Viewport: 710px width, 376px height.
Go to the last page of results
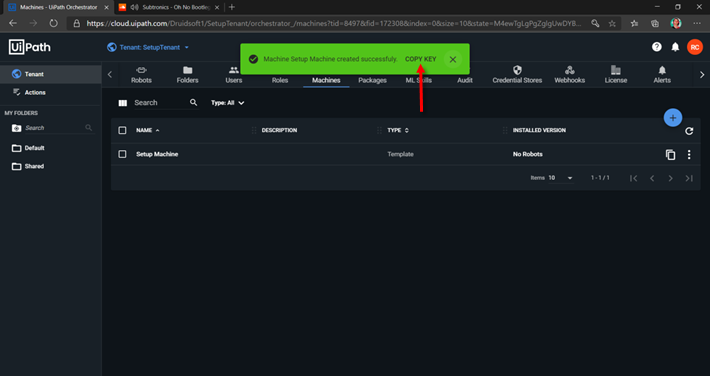(x=689, y=178)
